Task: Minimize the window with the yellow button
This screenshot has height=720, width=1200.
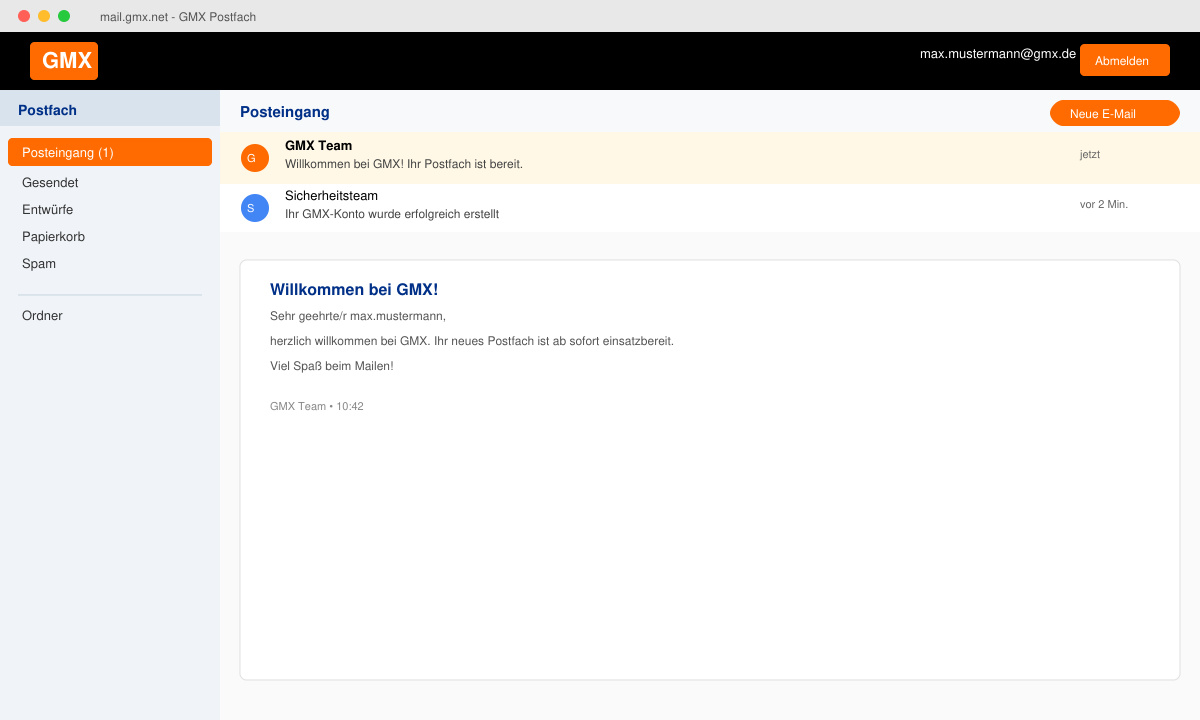Action: (44, 16)
